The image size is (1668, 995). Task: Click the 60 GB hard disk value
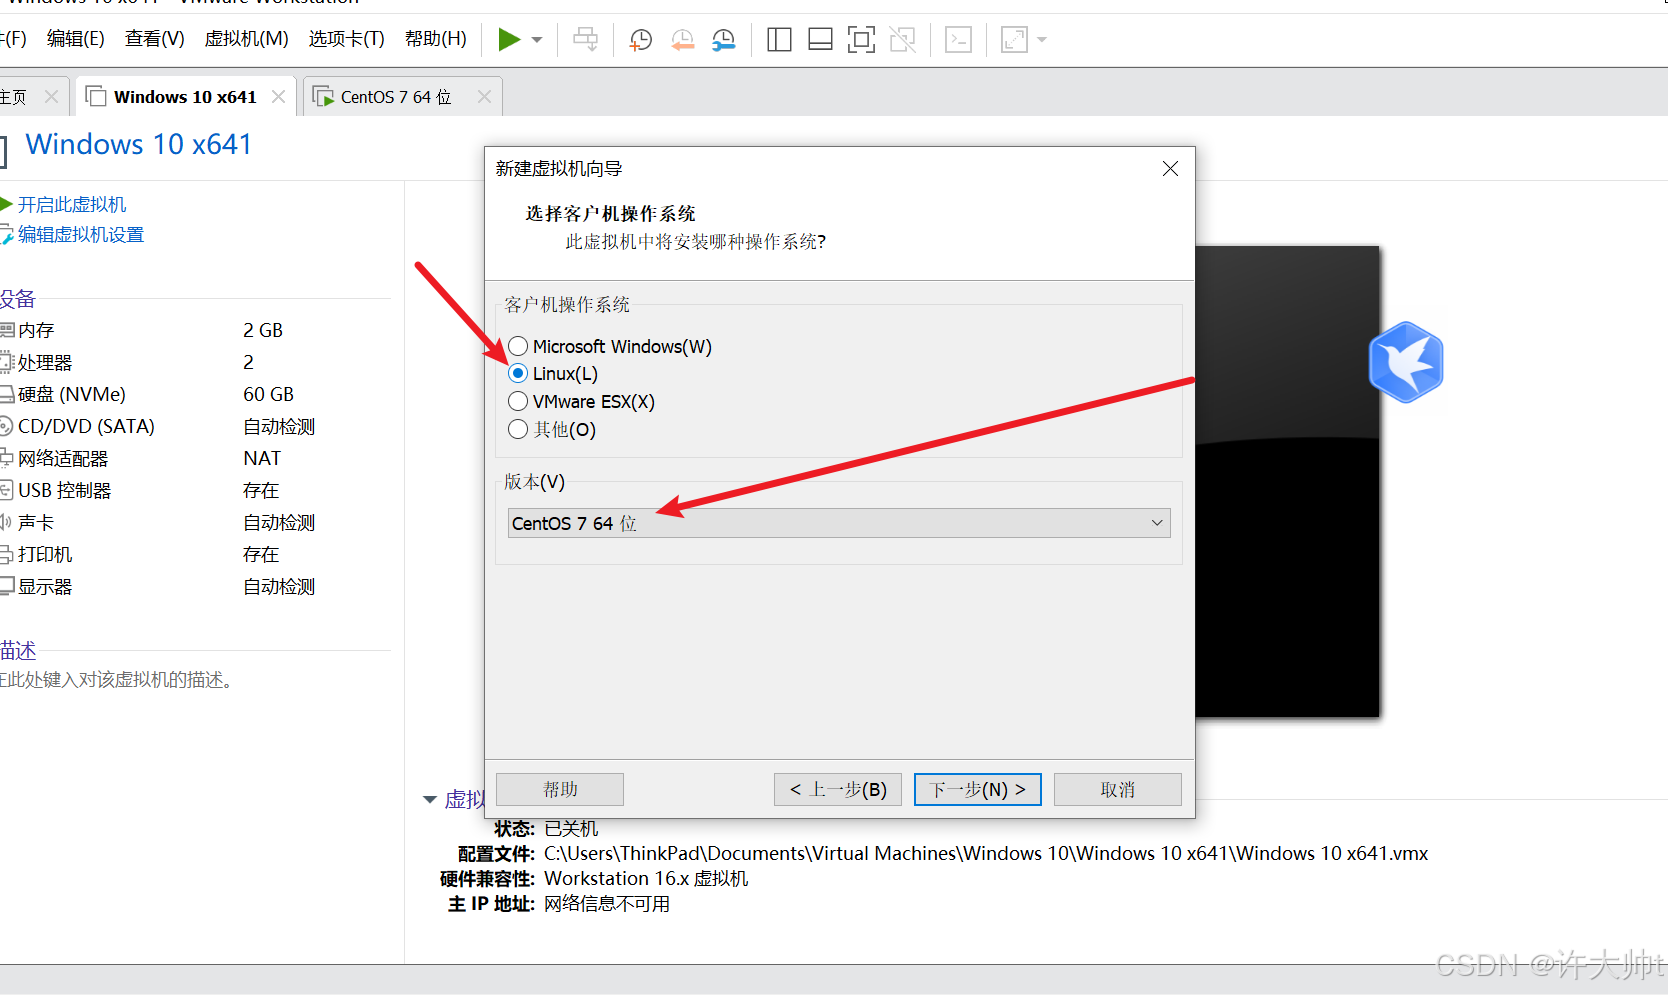point(269,394)
